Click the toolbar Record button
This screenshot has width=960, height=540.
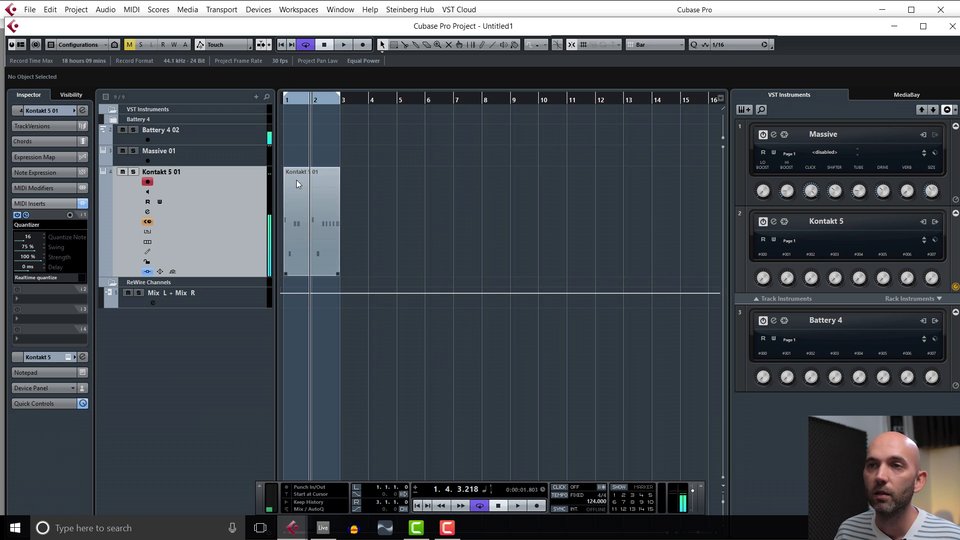point(362,45)
